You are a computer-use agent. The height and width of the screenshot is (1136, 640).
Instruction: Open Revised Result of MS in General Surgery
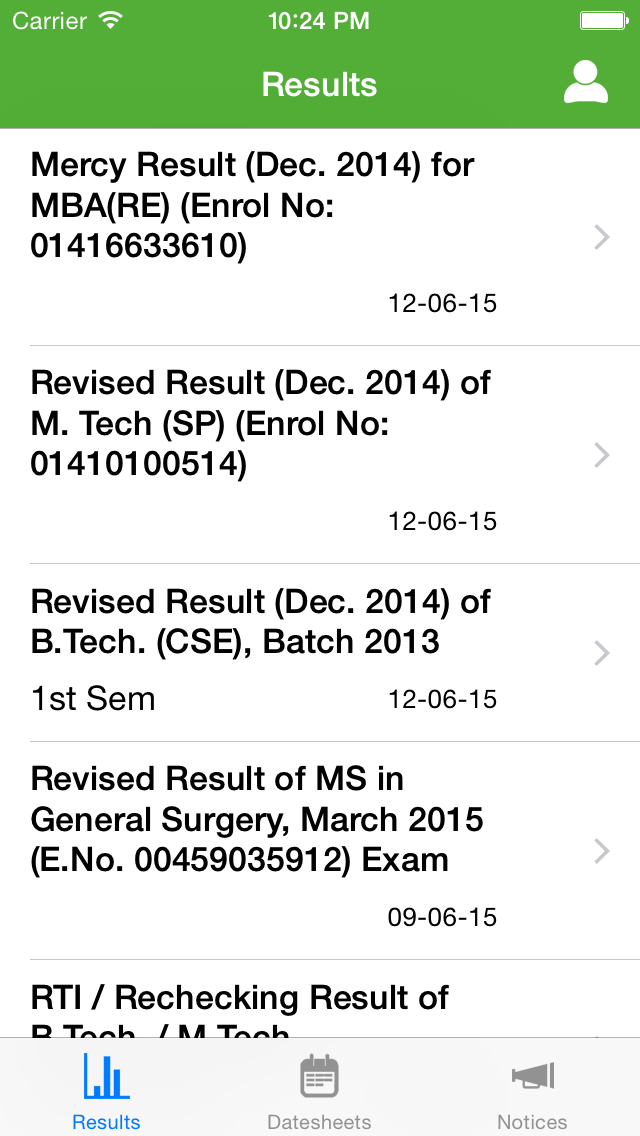[x=257, y=819]
